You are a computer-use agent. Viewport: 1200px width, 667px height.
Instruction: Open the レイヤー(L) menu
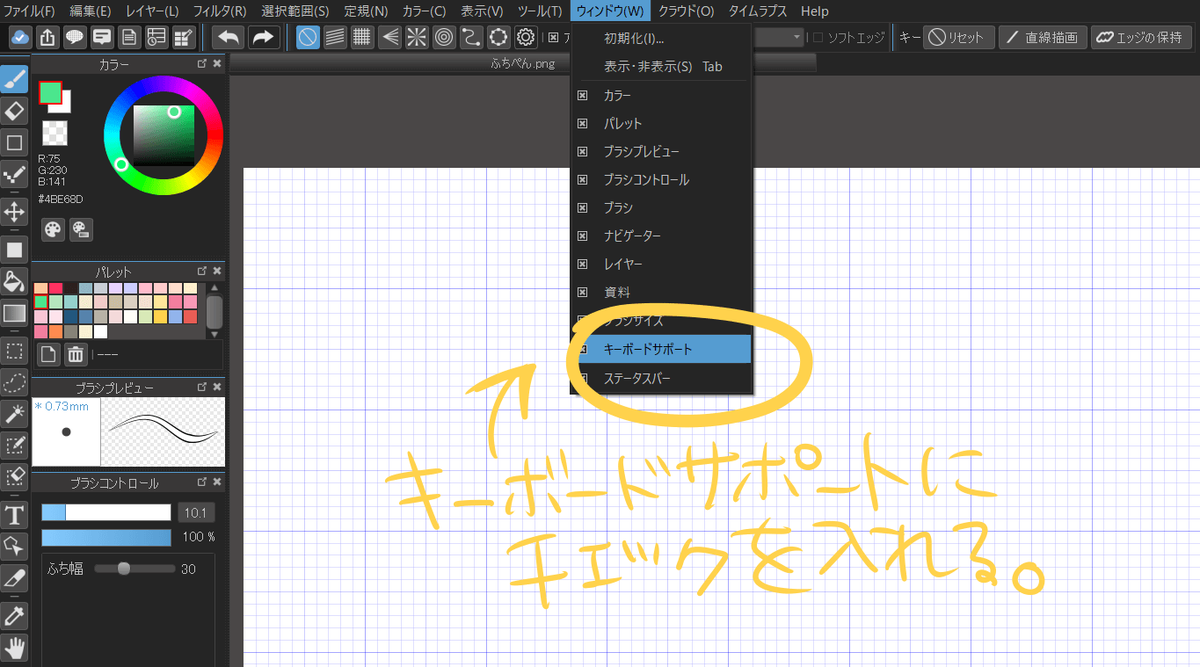tap(152, 11)
